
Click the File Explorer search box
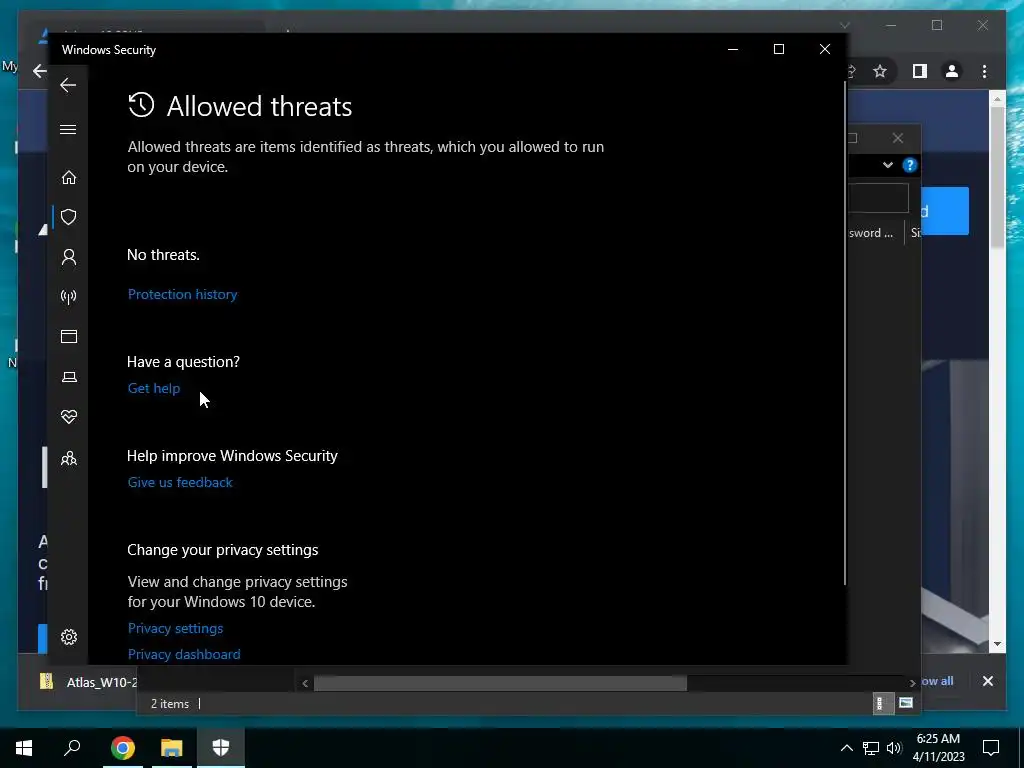(x=878, y=198)
